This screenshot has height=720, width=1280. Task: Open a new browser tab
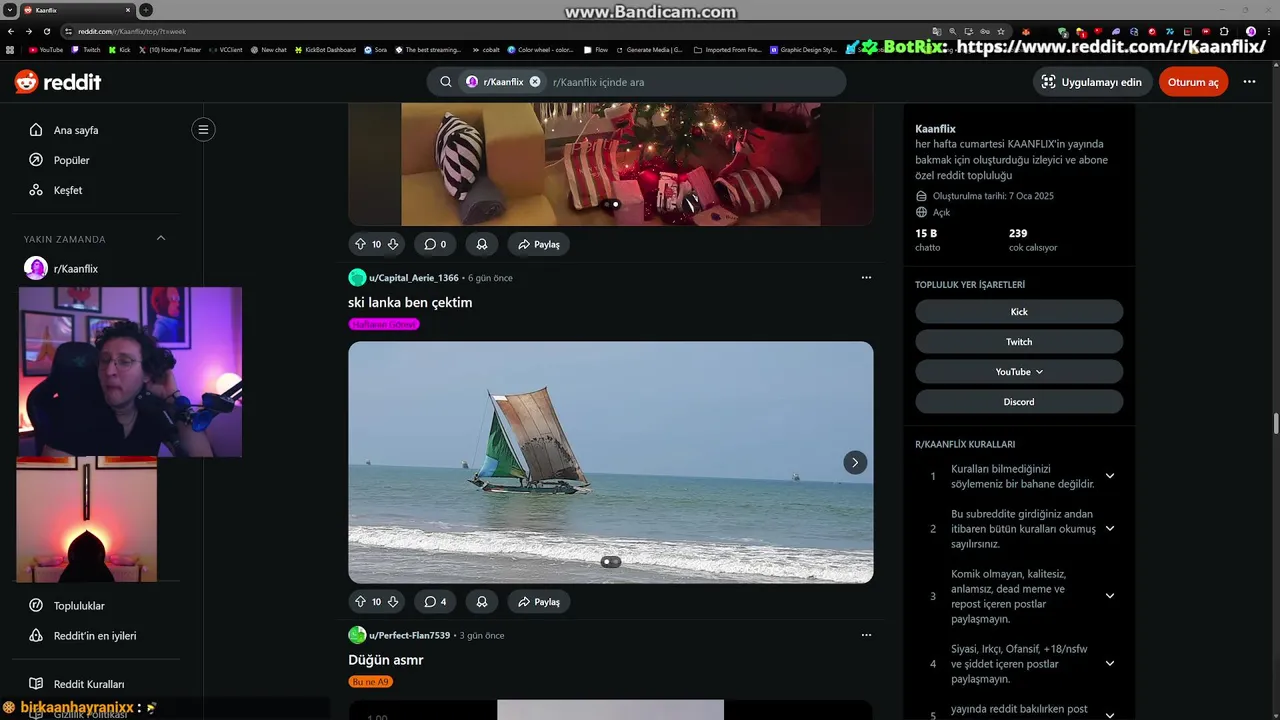[x=146, y=10]
